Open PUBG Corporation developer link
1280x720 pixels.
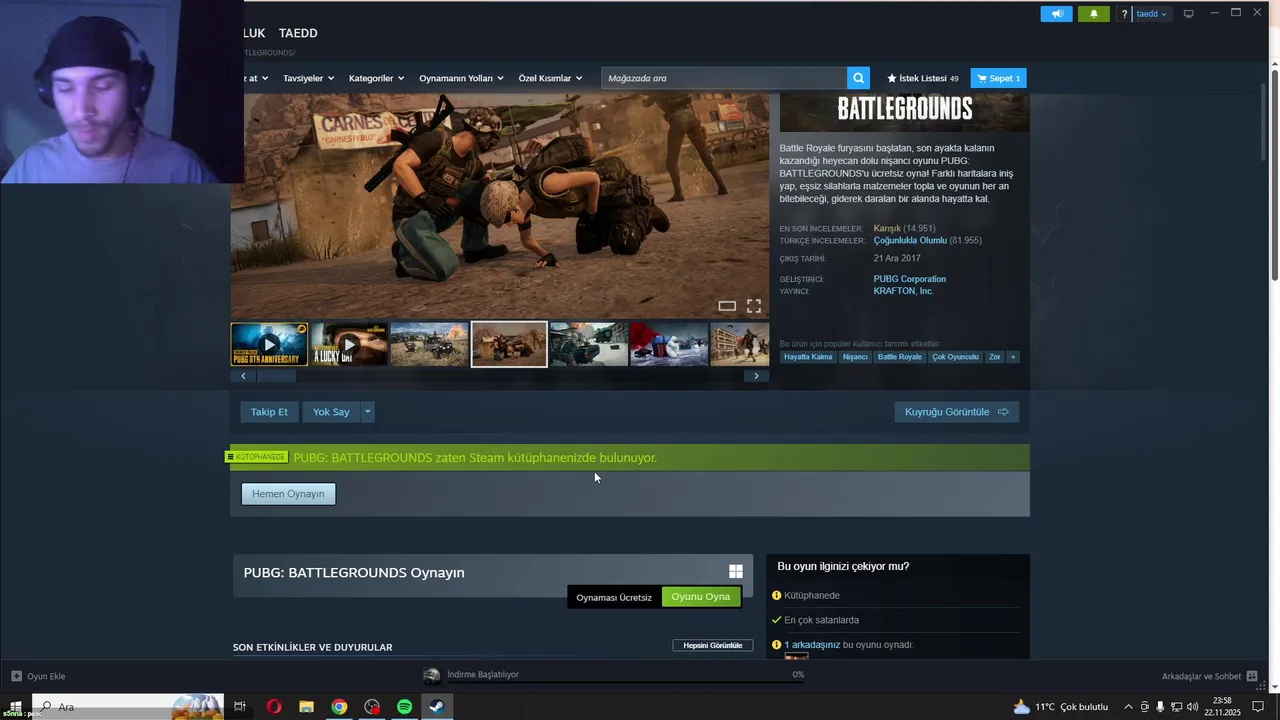(909, 279)
